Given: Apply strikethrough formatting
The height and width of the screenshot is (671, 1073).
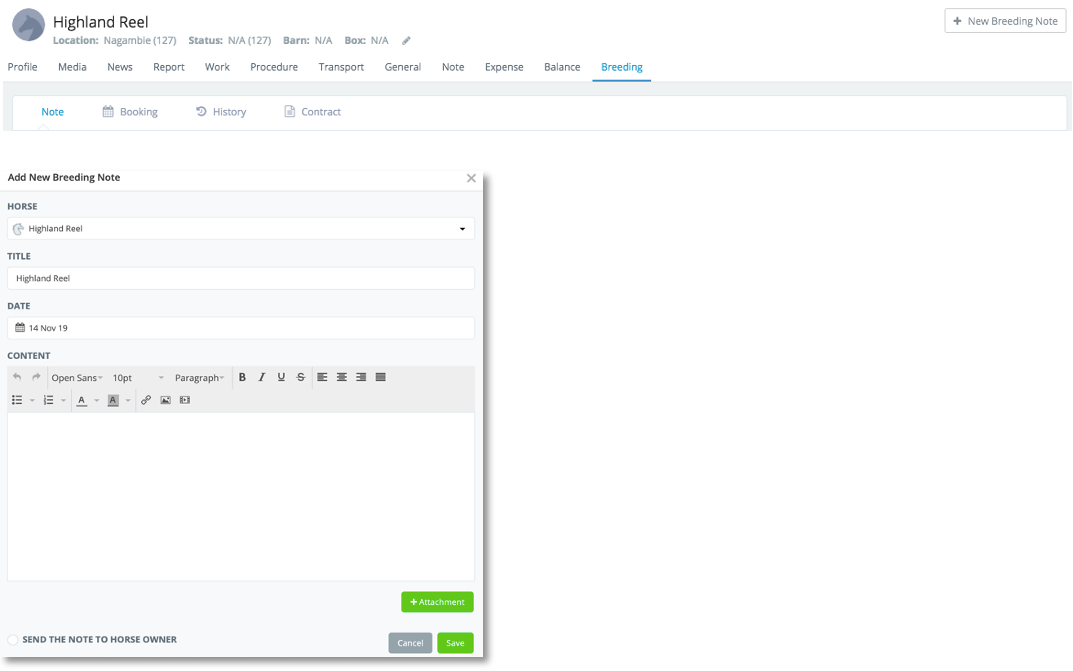Looking at the screenshot, I should pos(301,377).
